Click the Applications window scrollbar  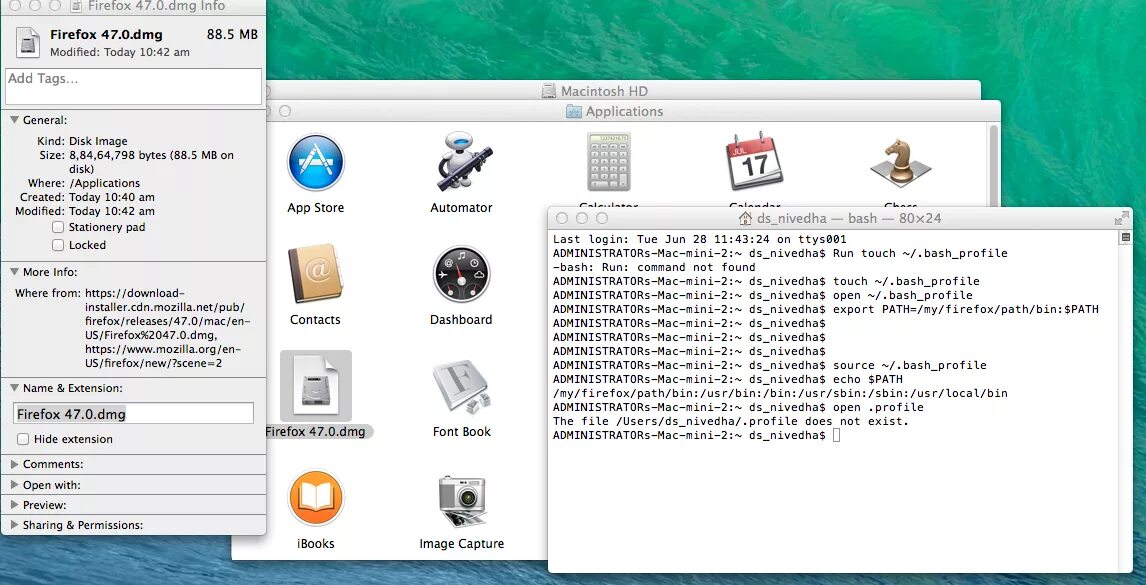pyautogui.click(x=993, y=165)
